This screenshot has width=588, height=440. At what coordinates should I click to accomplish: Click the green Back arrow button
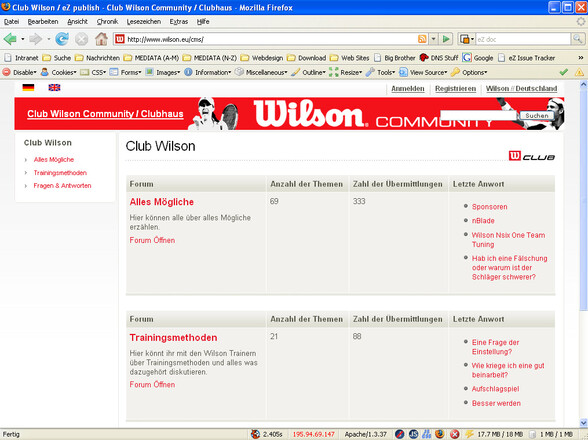(x=10, y=39)
